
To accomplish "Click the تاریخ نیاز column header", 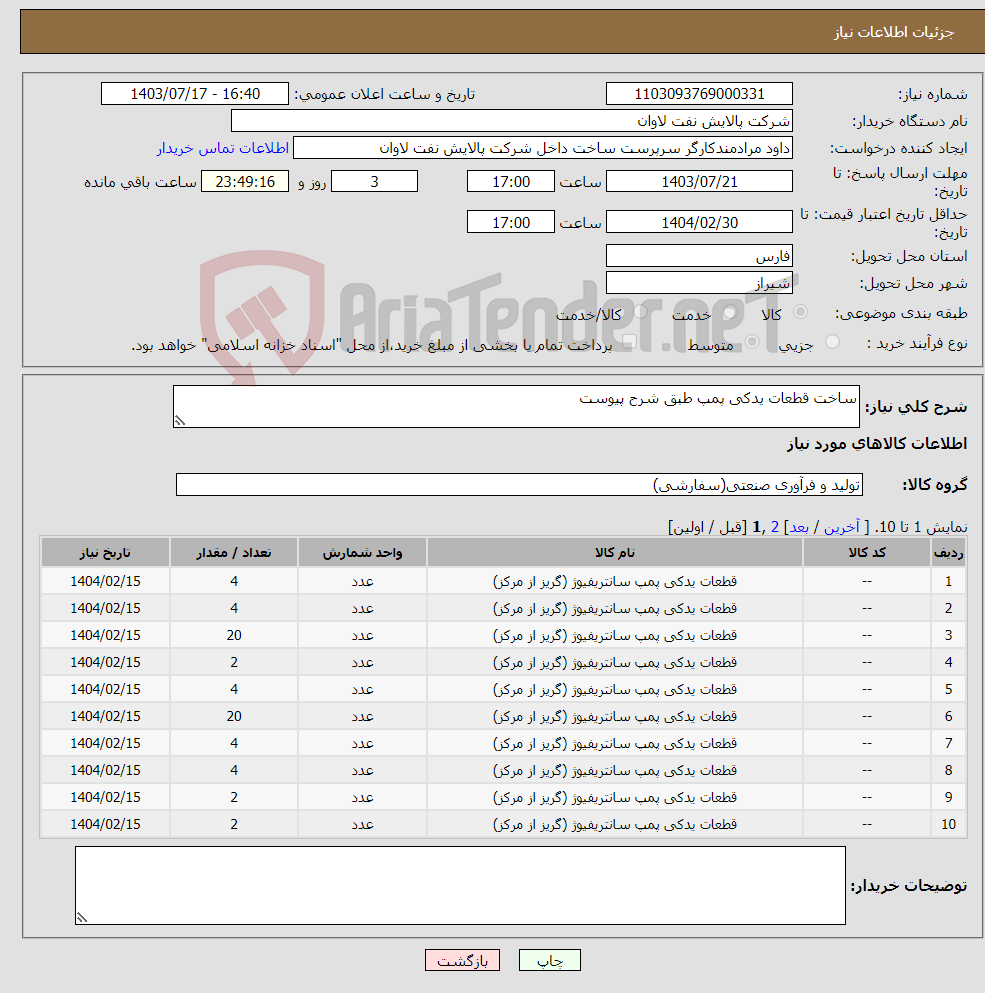I will (x=105, y=553).
